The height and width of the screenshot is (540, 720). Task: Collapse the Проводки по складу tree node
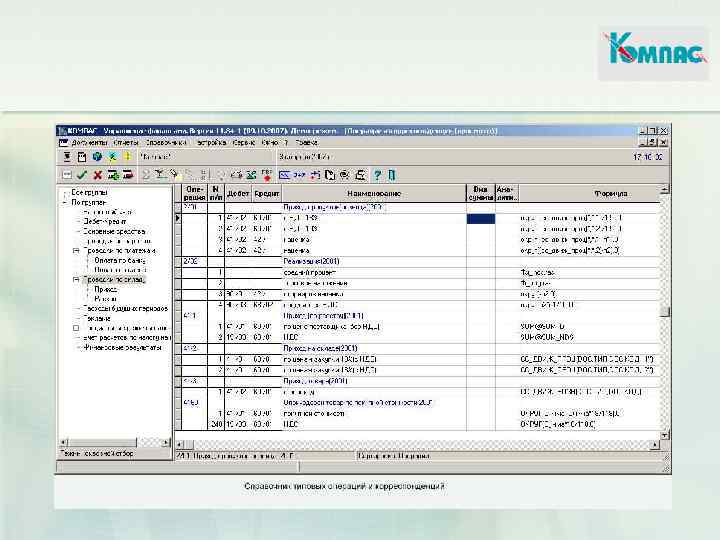(x=76, y=279)
